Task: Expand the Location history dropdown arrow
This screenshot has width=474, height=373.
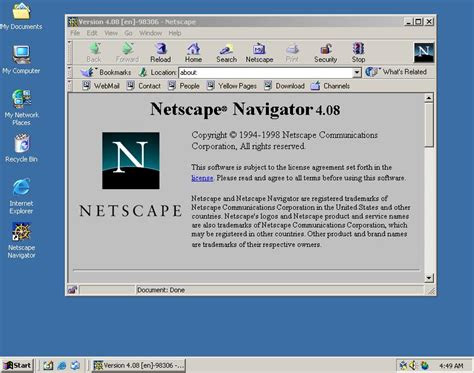Action: (357, 72)
